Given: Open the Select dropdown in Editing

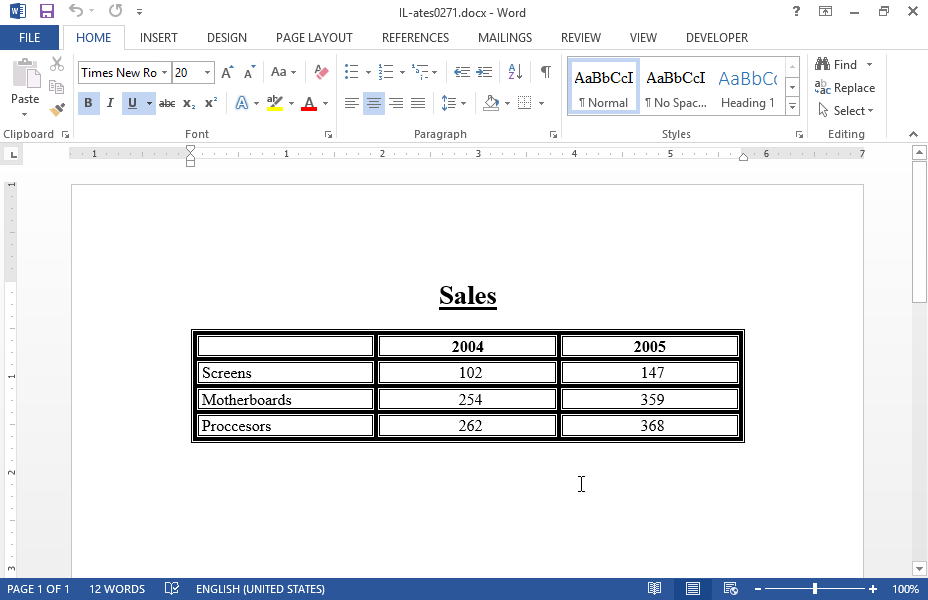Looking at the screenshot, I should pos(846,111).
